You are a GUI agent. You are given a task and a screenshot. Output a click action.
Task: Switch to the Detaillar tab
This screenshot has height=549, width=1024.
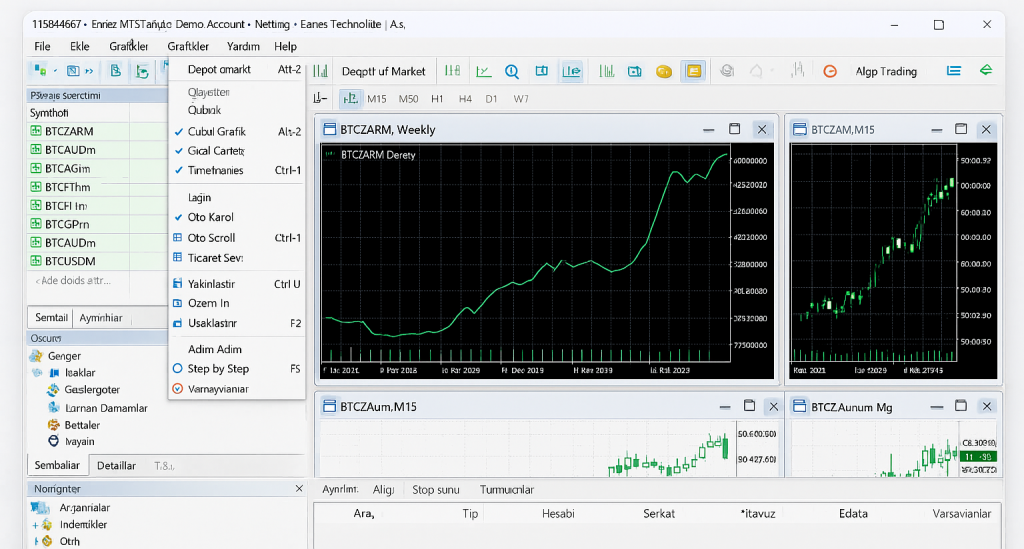coord(116,465)
